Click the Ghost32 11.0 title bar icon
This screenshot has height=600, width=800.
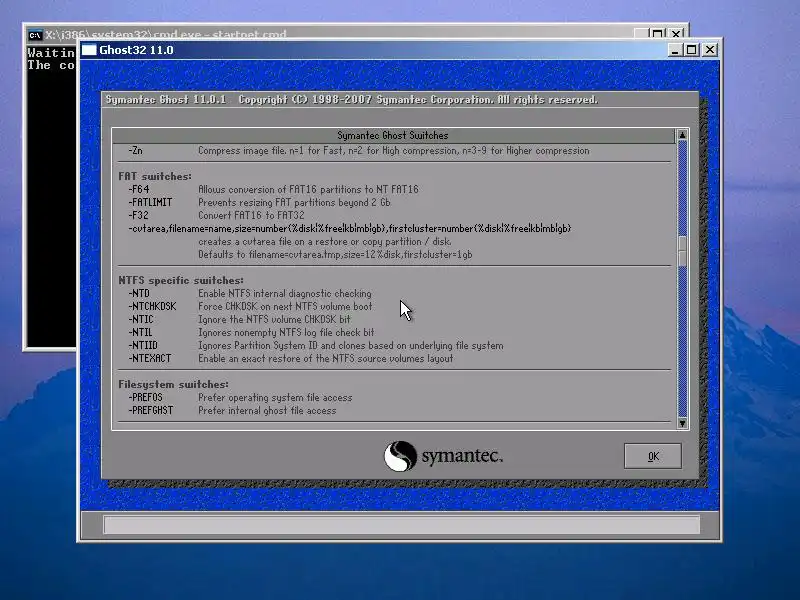click(x=89, y=50)
